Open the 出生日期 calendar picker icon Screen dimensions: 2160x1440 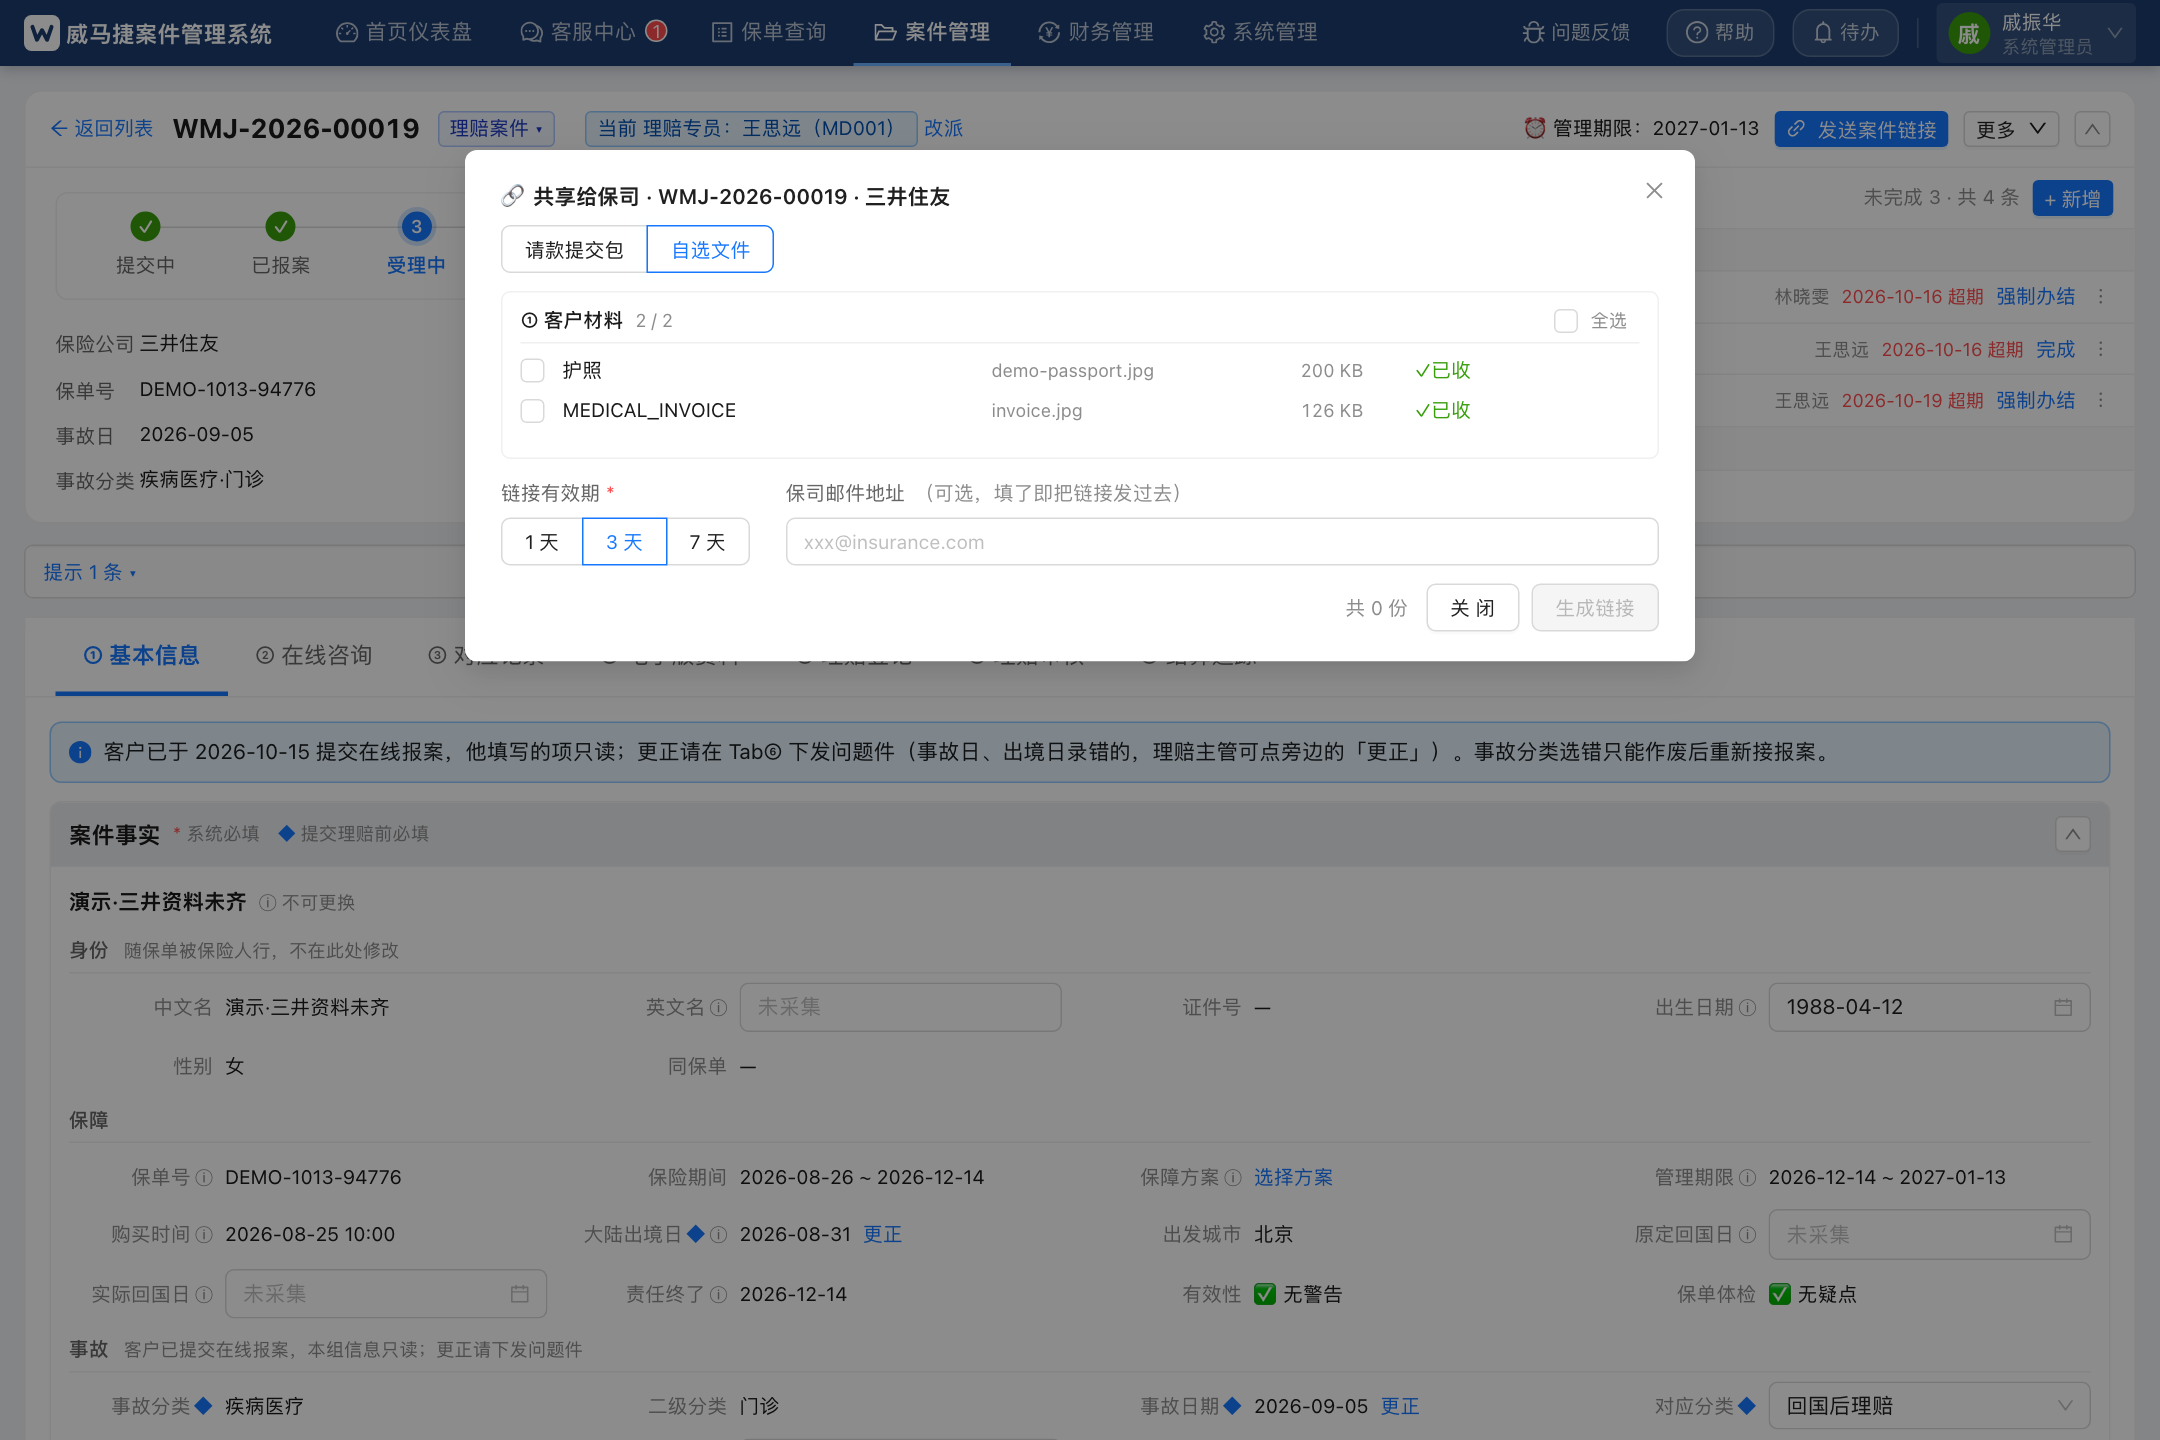click(2063, 1007)
